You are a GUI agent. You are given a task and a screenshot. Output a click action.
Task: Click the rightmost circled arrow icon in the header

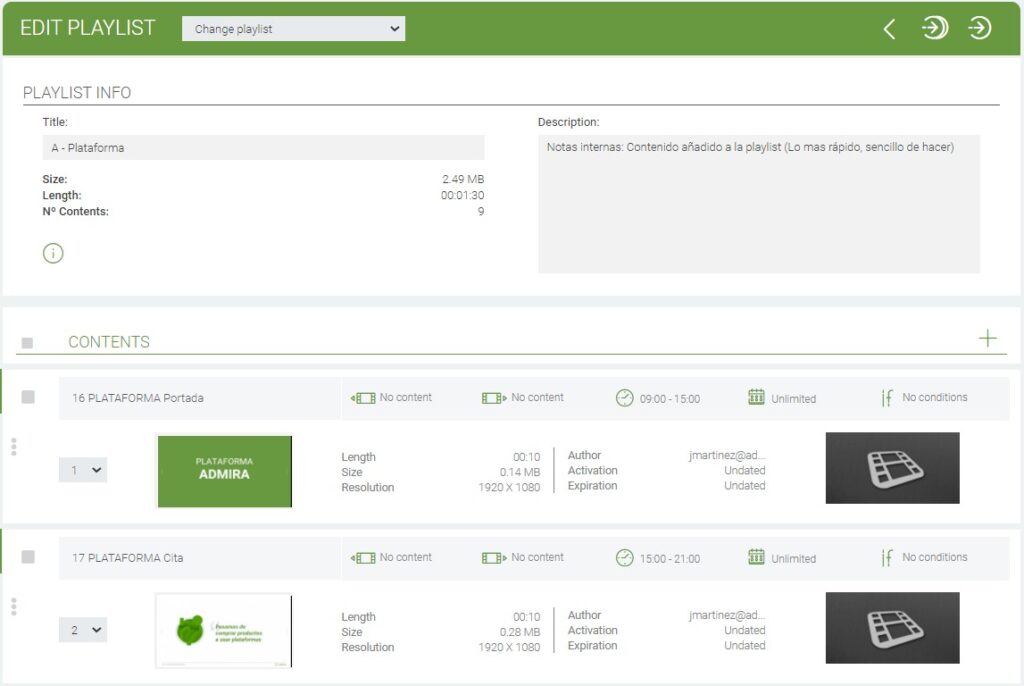pyautogui.click(x=980, y=28)
